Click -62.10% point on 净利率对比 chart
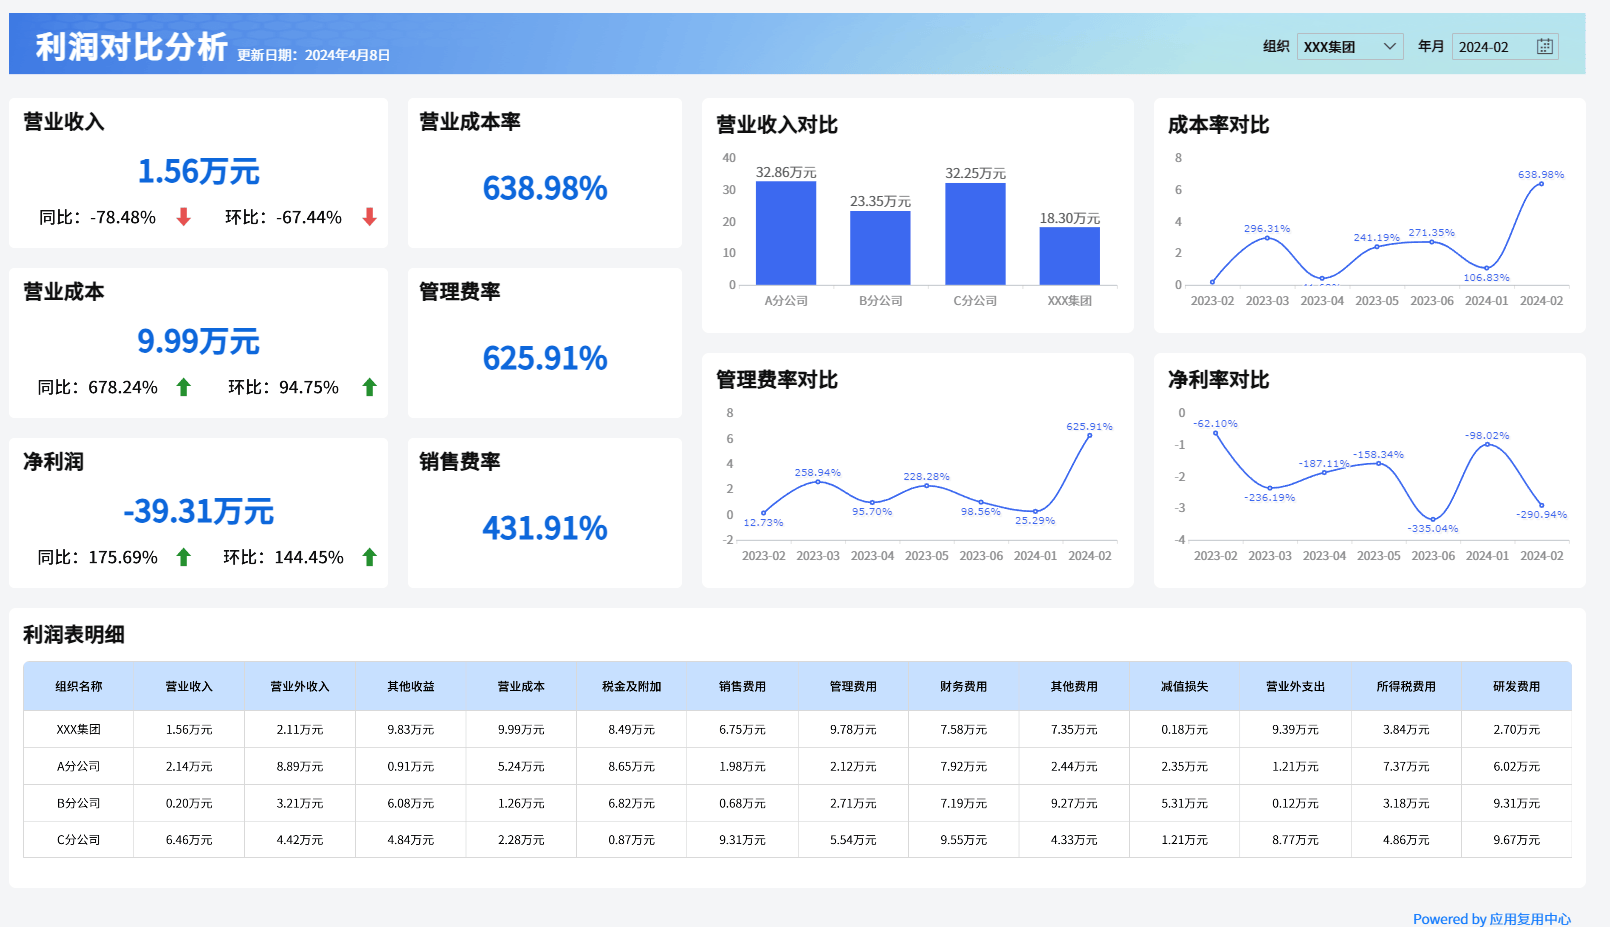Screen dimensions: 1610x927 click(1216, 433)
